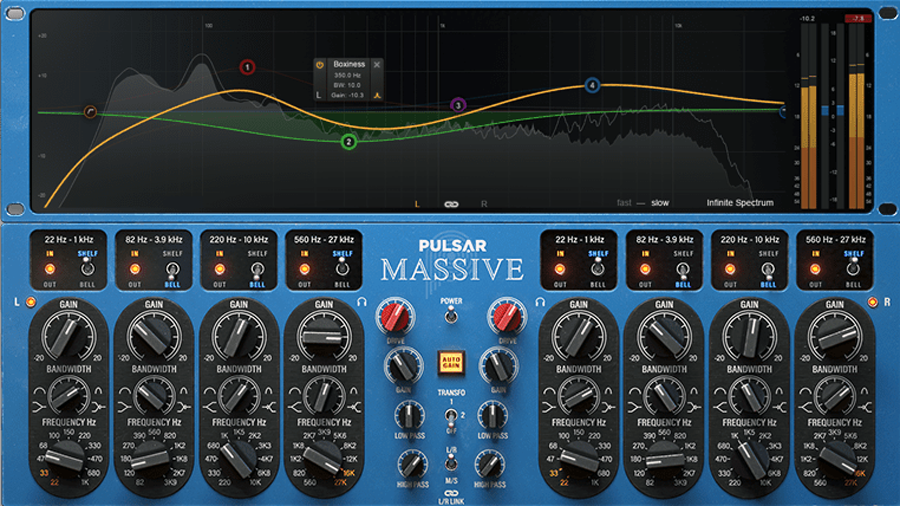
Task: Click Gain knob of left 22 Hz - 1 kHz band
Action: pyautogui.click(x=68, y=337)
